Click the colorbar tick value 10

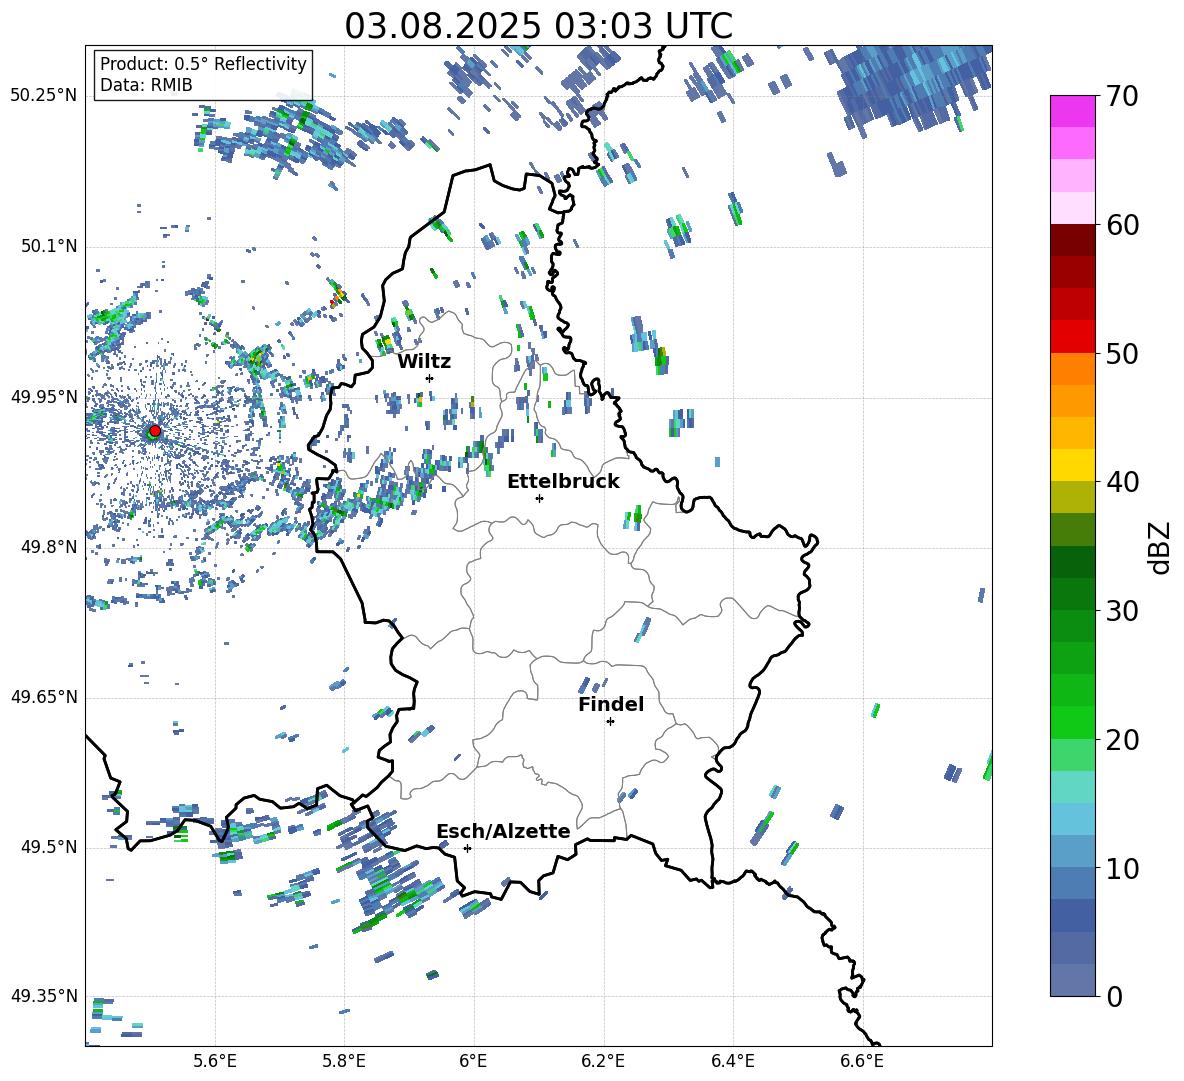pos(1123,868)
